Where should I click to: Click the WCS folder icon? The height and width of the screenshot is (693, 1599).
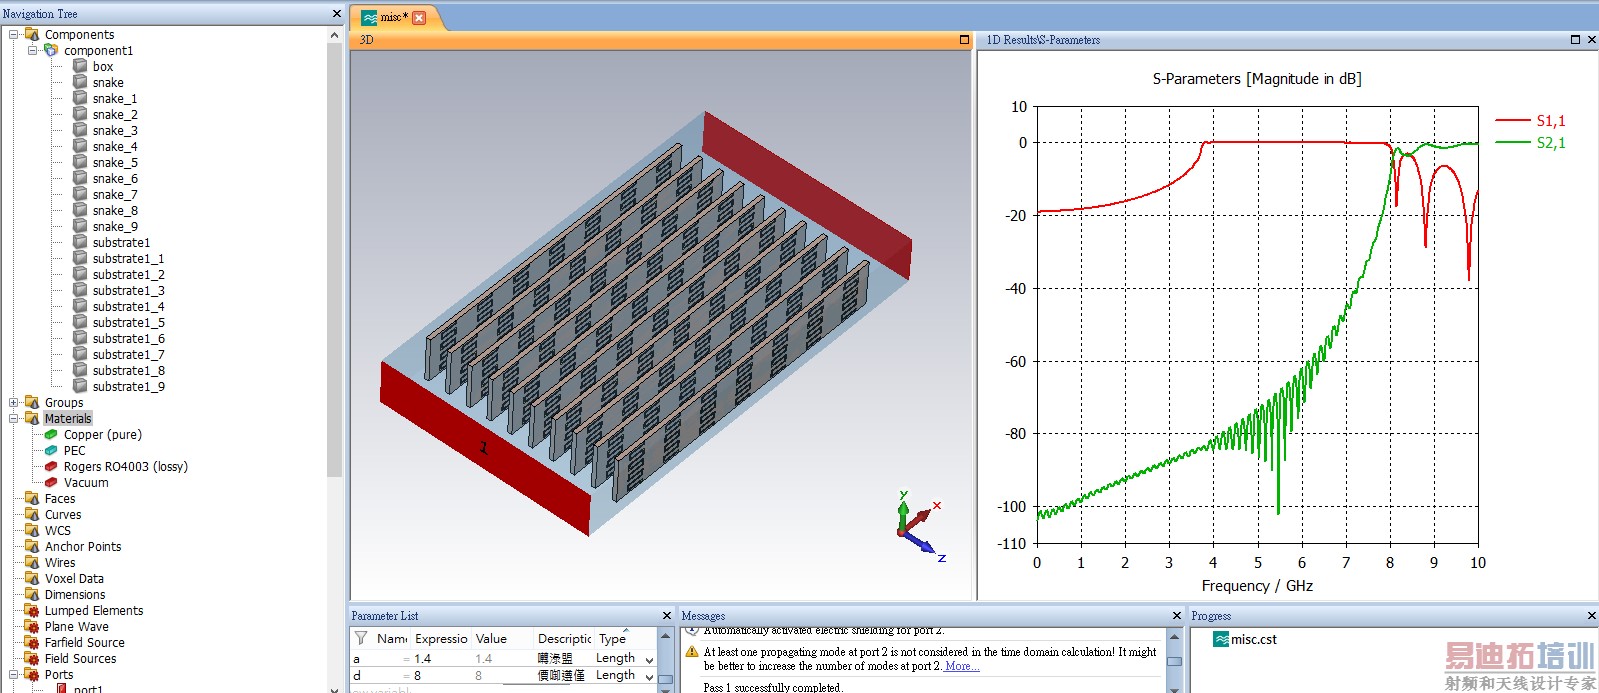click(x=32, y=530)
